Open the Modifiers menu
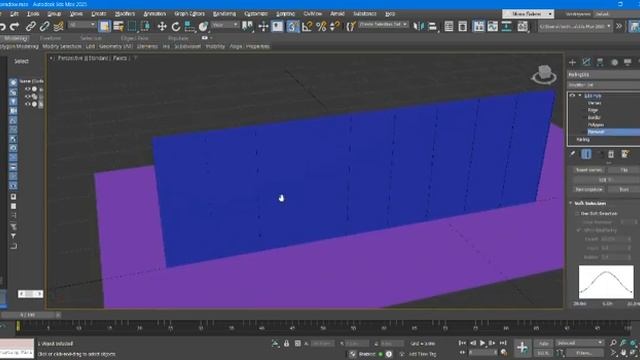This screenshot has height=360, width=640. [x=124, y=14]
